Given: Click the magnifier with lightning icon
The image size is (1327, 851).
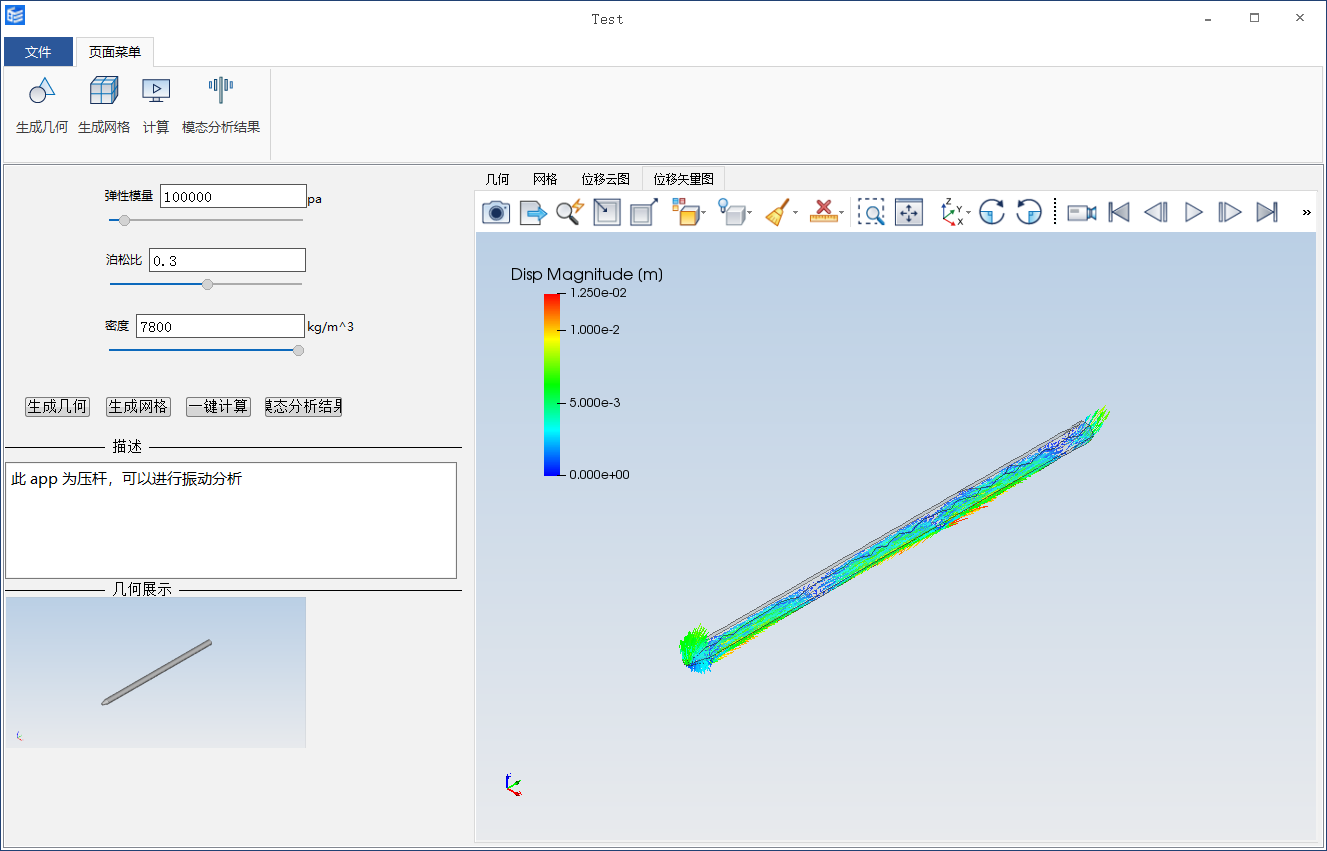Looking at the screenshot, I should 570,212.
